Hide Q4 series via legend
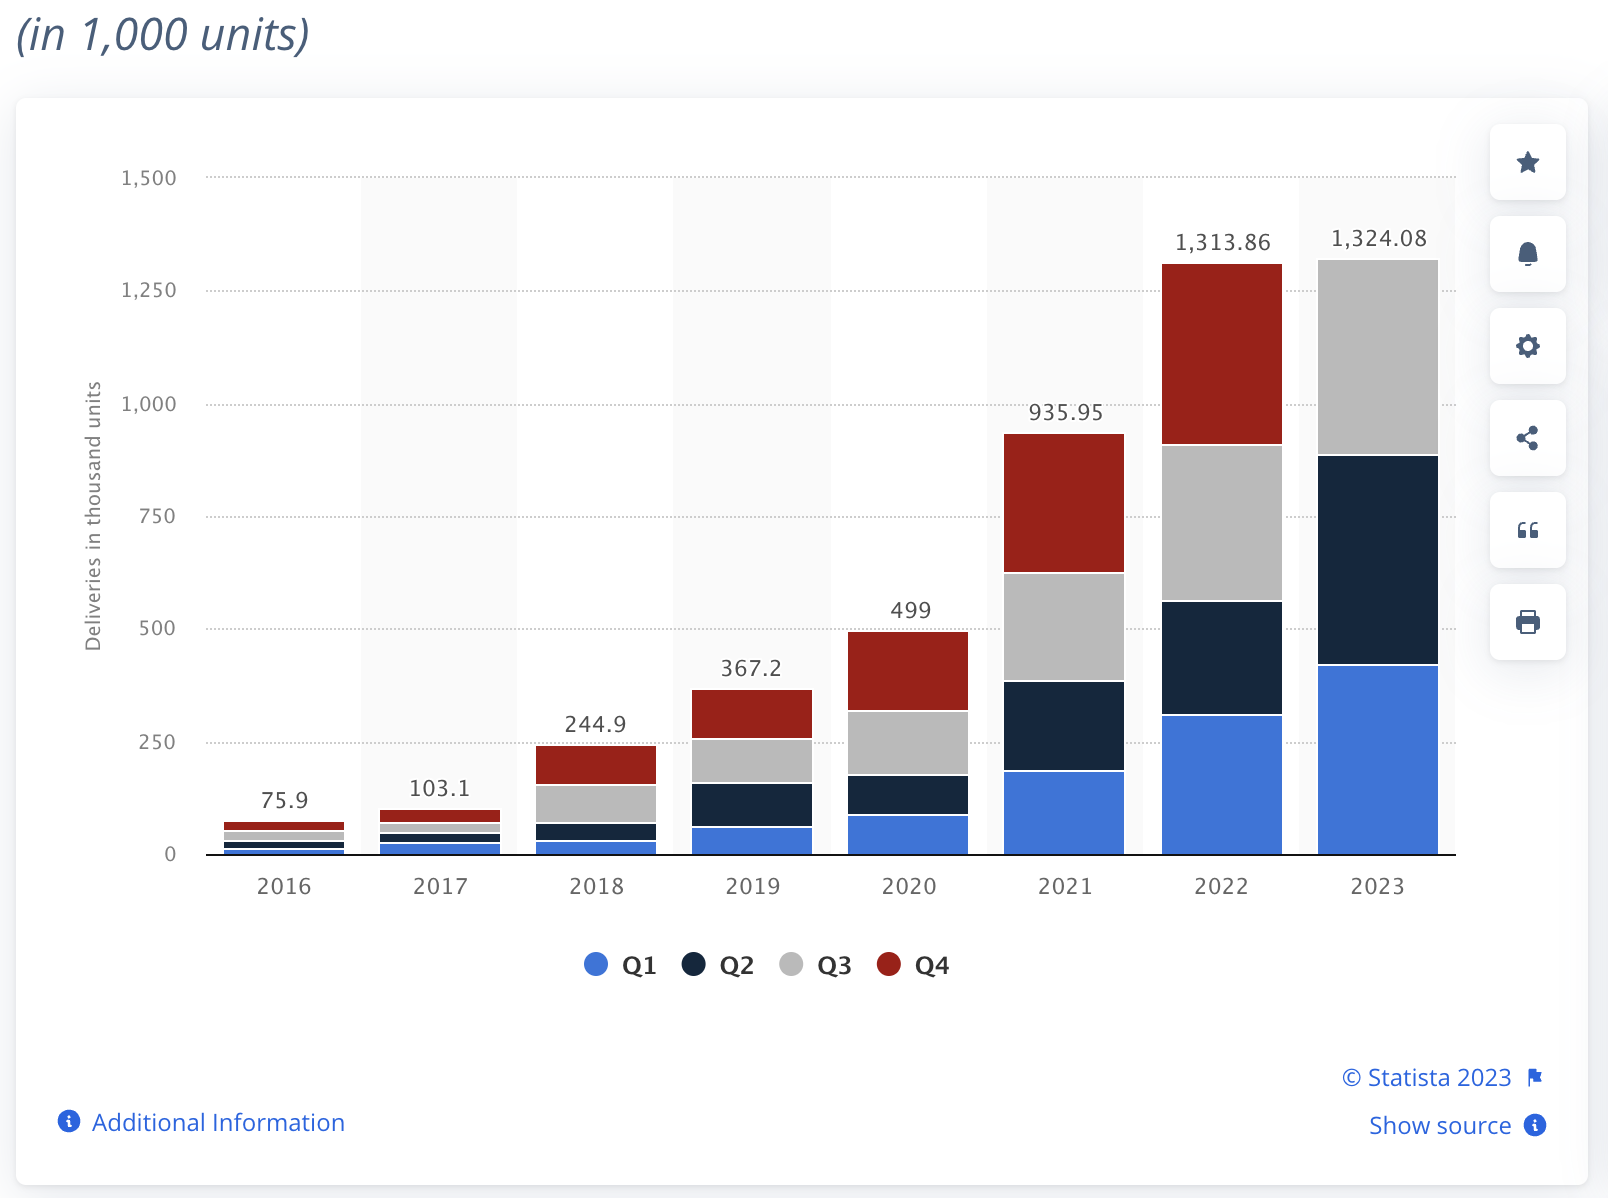The height and width of the screenshot is (1198, 1608). click(913, 965)
